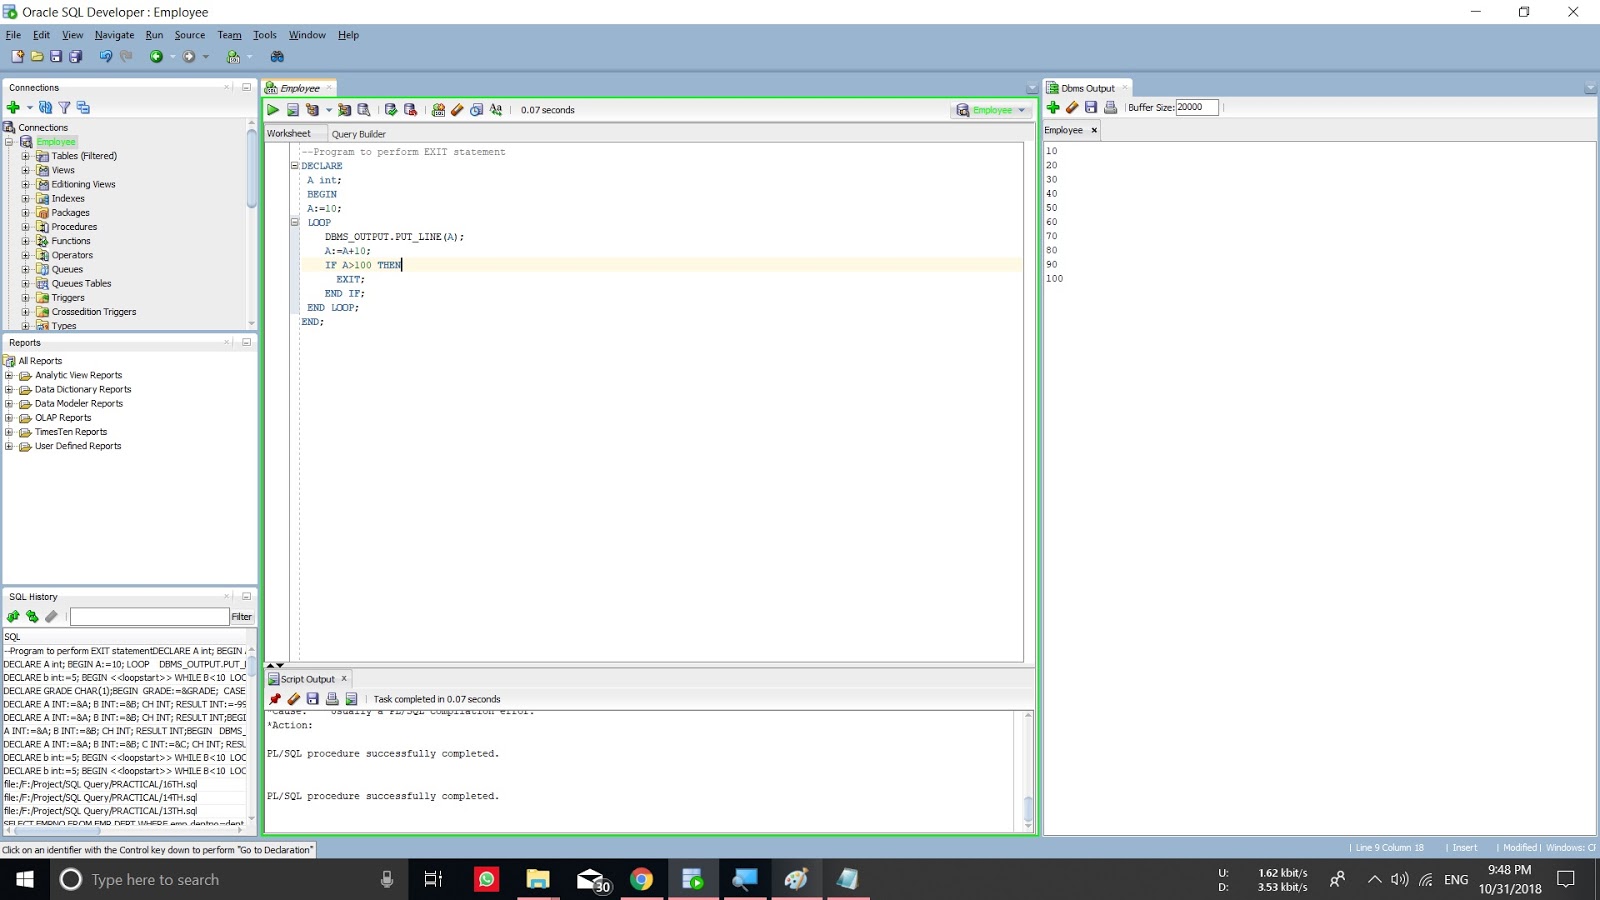This screenshot has width=1600, height=900.
Task: Expand the Tables (Filtered) tree node
Action: (27, 156)
